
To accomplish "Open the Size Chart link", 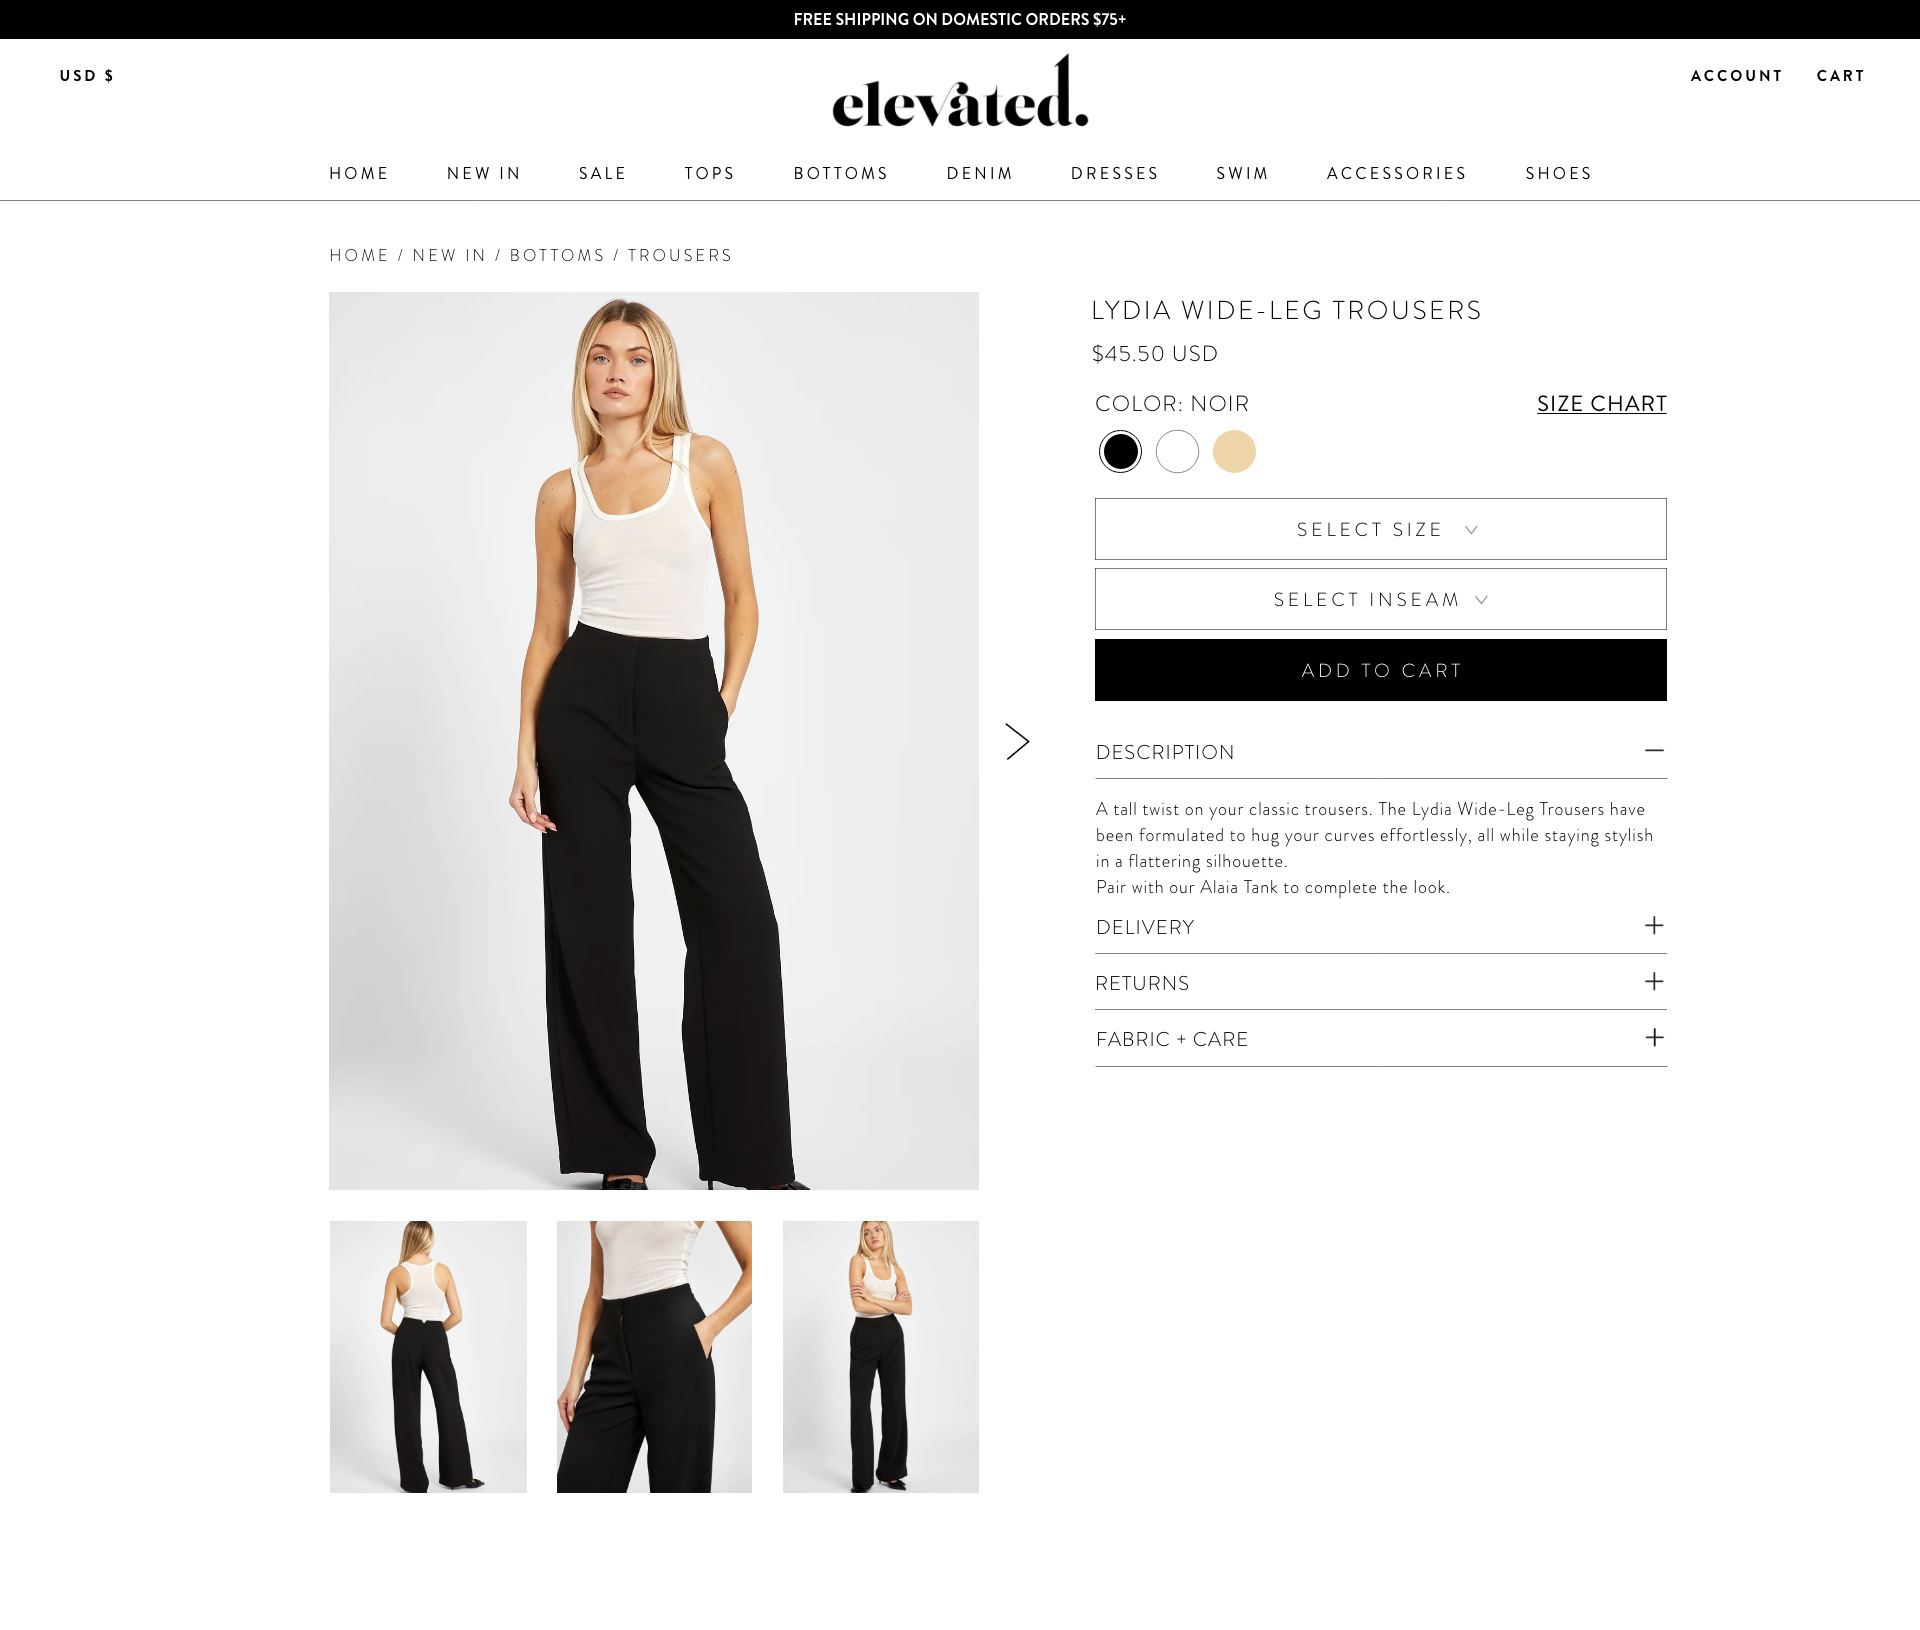I will pyautogui.click(x=1602, y=403).
